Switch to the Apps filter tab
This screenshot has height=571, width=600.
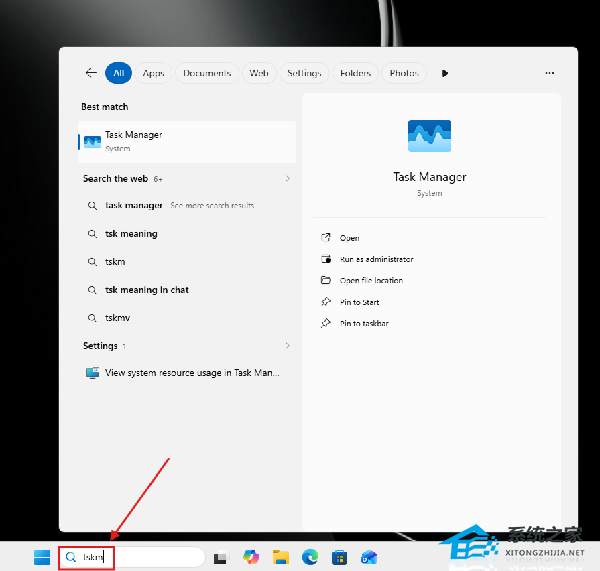[x=153, y=73]
